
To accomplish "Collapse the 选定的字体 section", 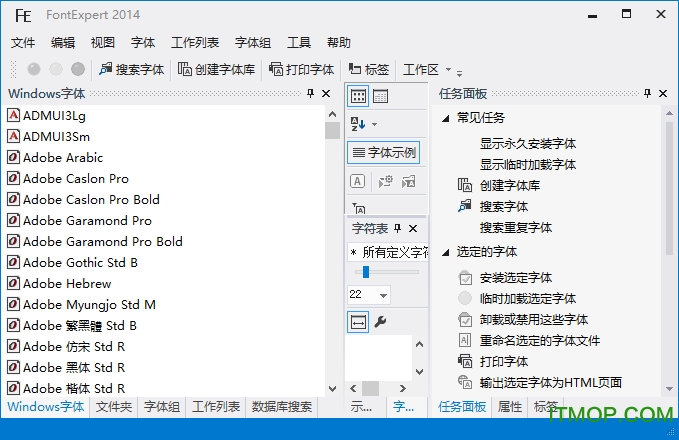I will click(x=445, y=252).
